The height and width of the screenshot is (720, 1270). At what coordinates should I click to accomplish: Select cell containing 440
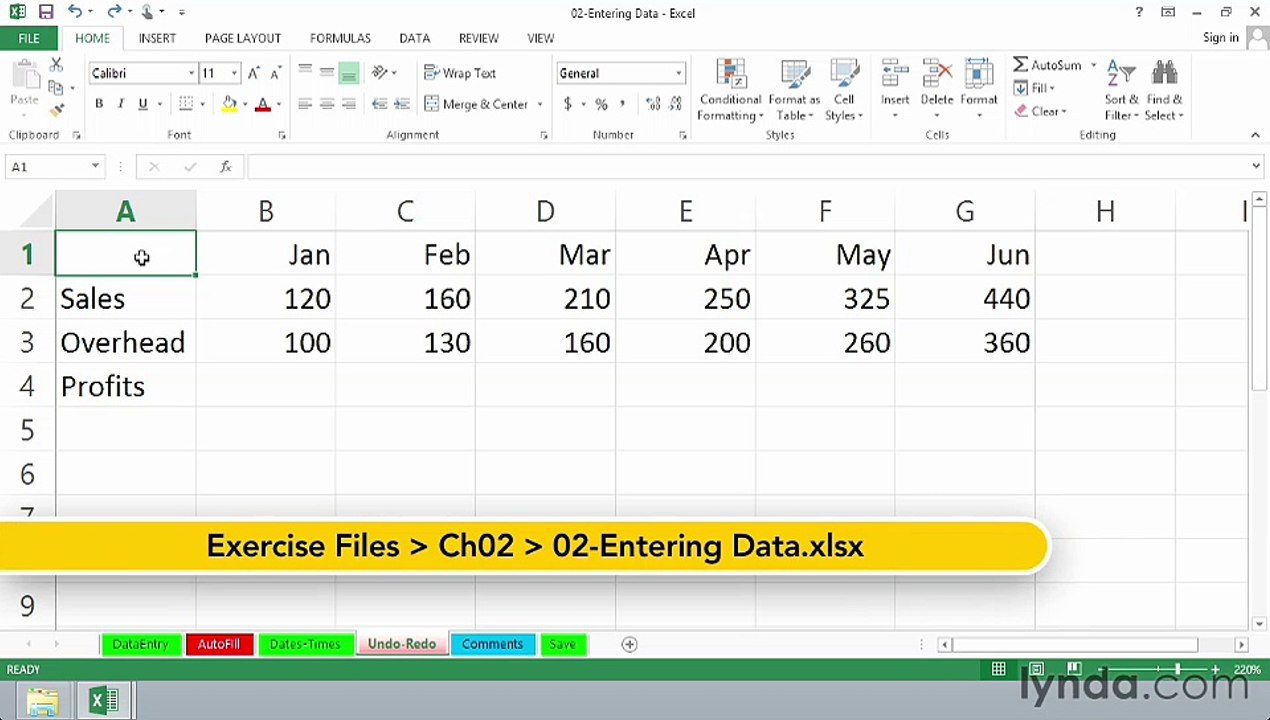coord(965,299)
